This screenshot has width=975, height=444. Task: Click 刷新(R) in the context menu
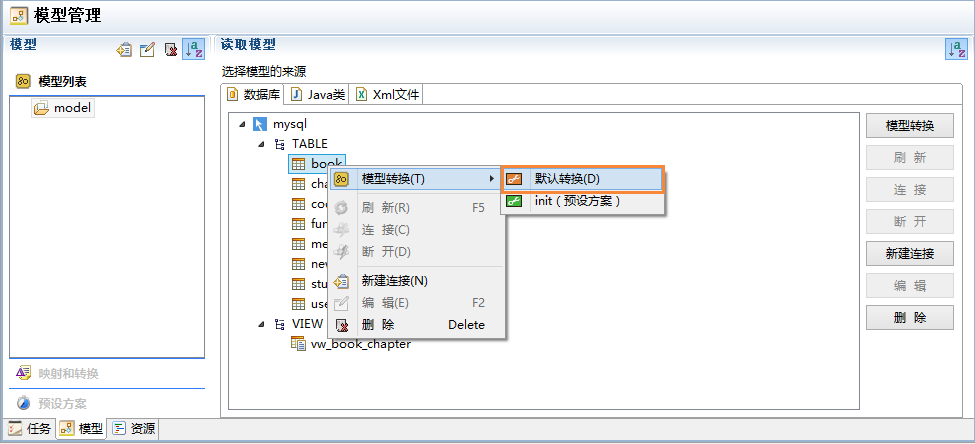[415, 208]
